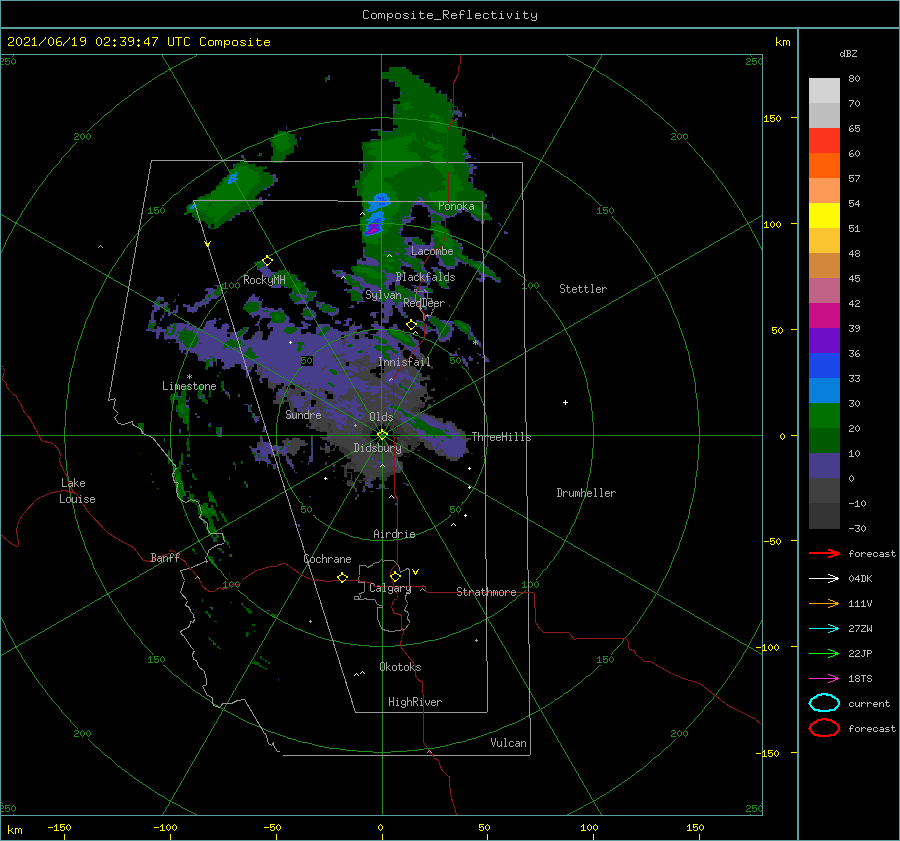Select the green 30 dBZ color swatch
The height and width of the screenshot is (841, 900).
click(824, 415)
